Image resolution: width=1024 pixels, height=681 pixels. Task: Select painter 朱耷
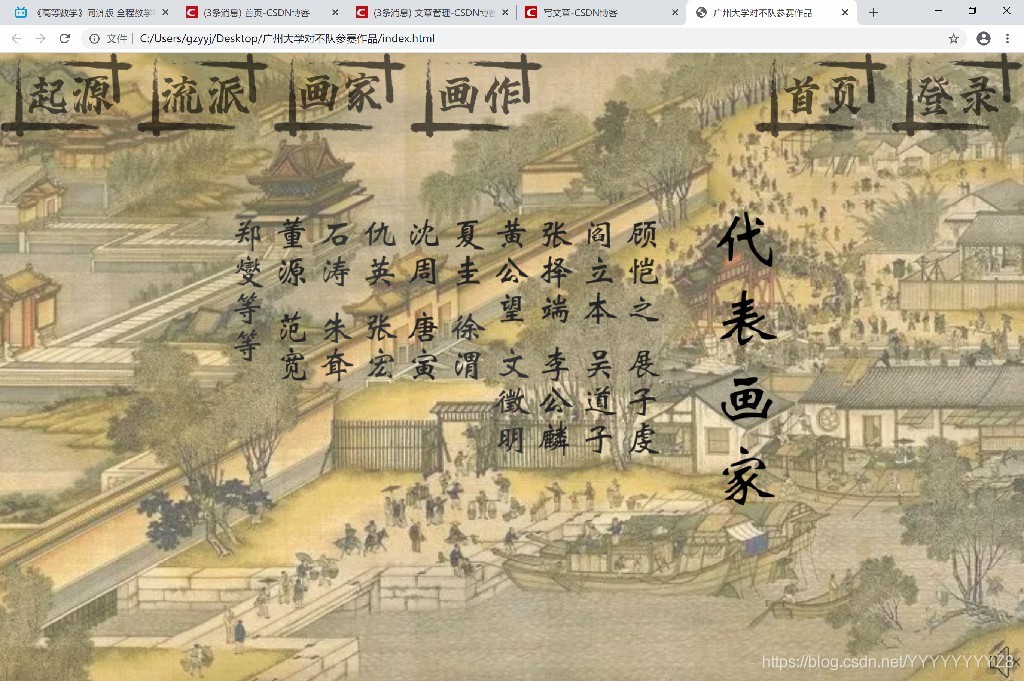336,347
